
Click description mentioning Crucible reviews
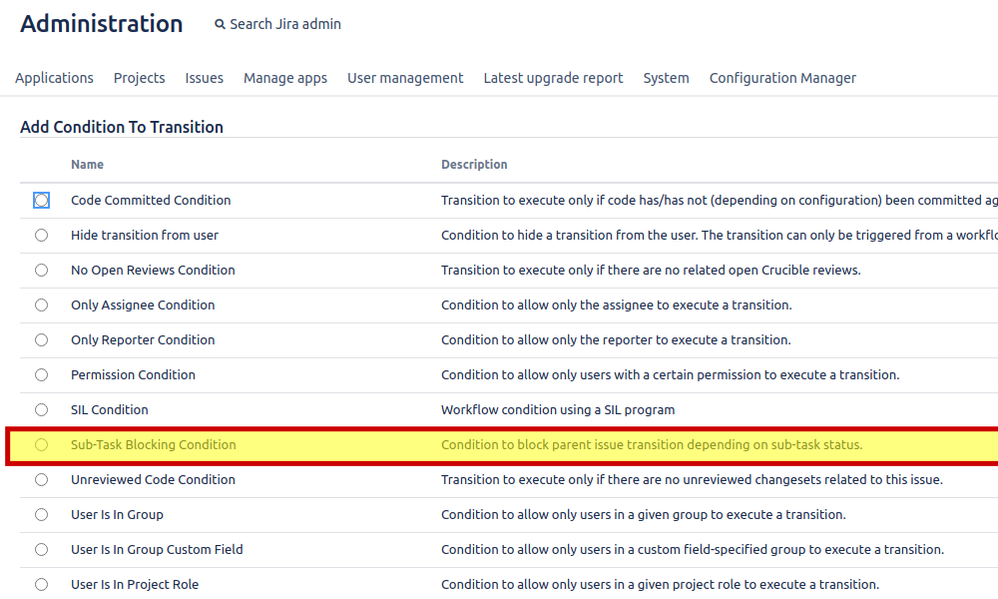(650, 270)
